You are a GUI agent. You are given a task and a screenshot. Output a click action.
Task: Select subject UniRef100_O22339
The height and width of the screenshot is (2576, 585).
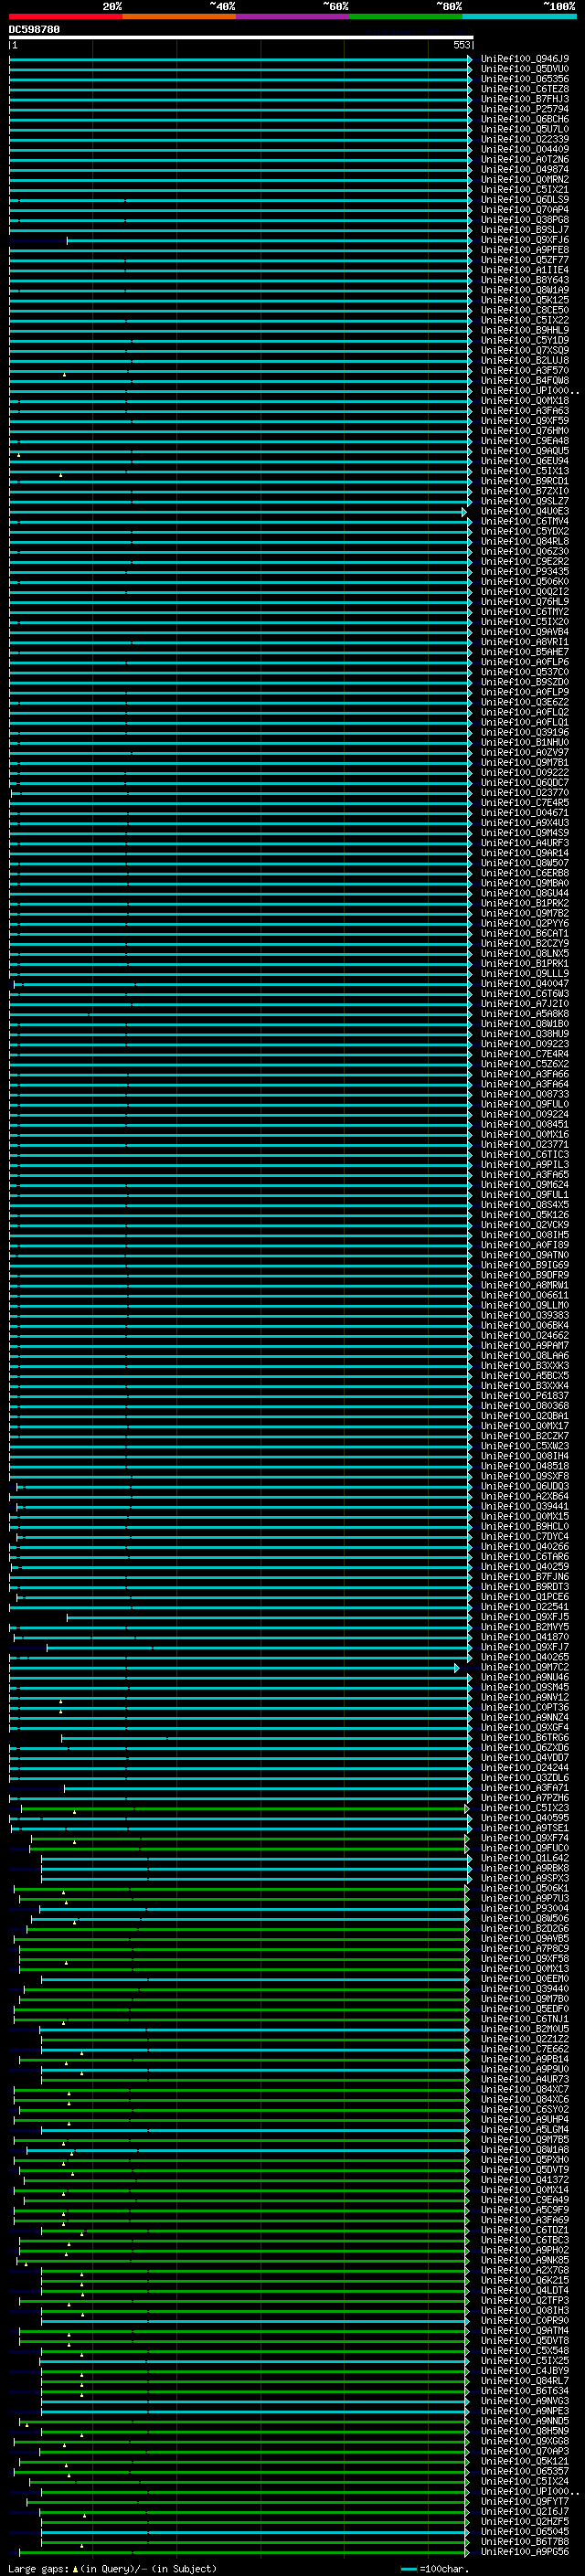point(525,139)
